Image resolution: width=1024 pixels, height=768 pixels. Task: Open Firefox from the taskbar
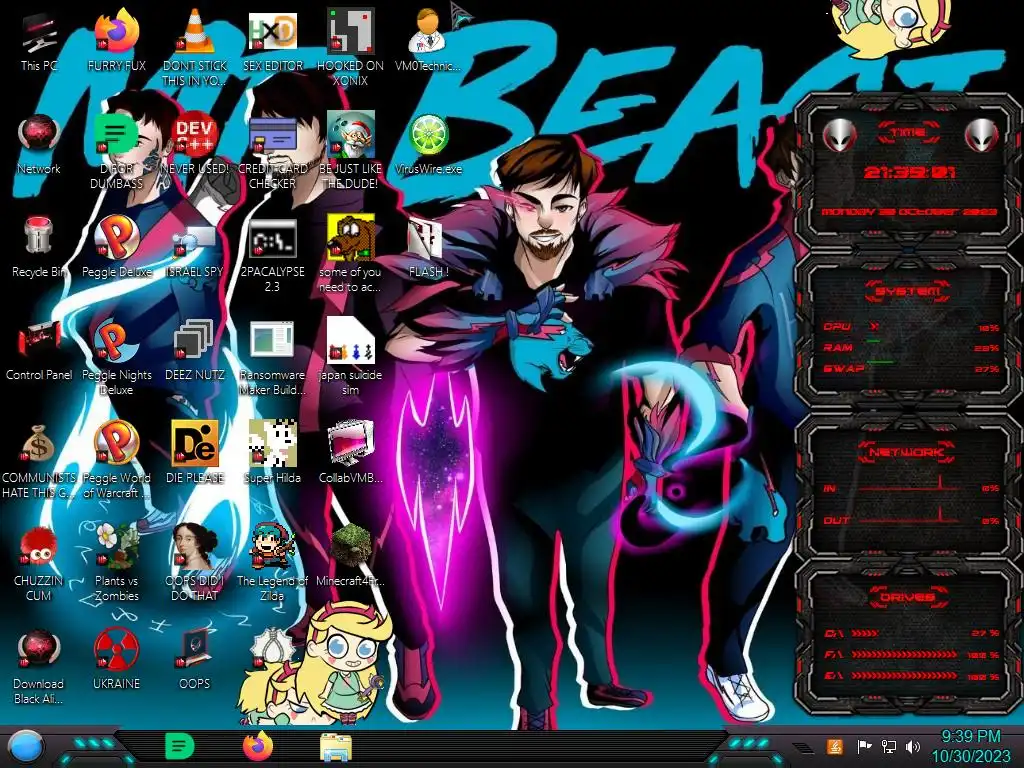(258, 746)
